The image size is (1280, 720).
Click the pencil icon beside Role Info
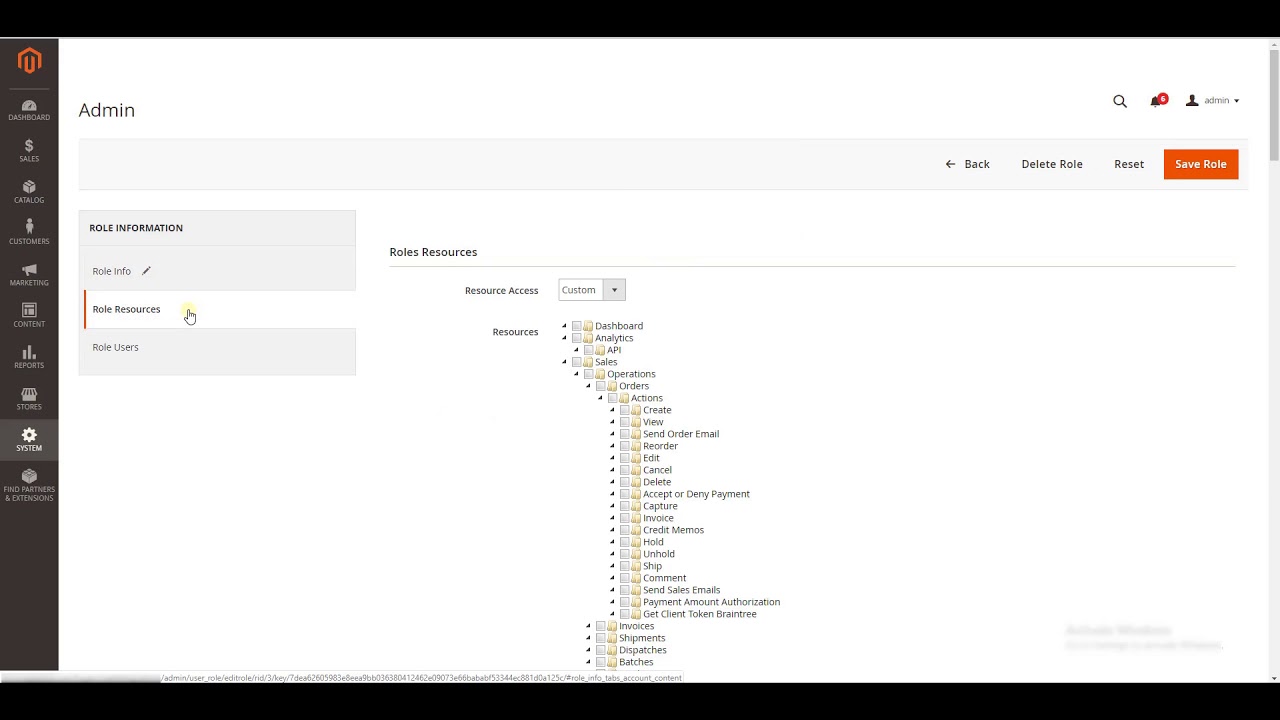(x=146, y=271)
